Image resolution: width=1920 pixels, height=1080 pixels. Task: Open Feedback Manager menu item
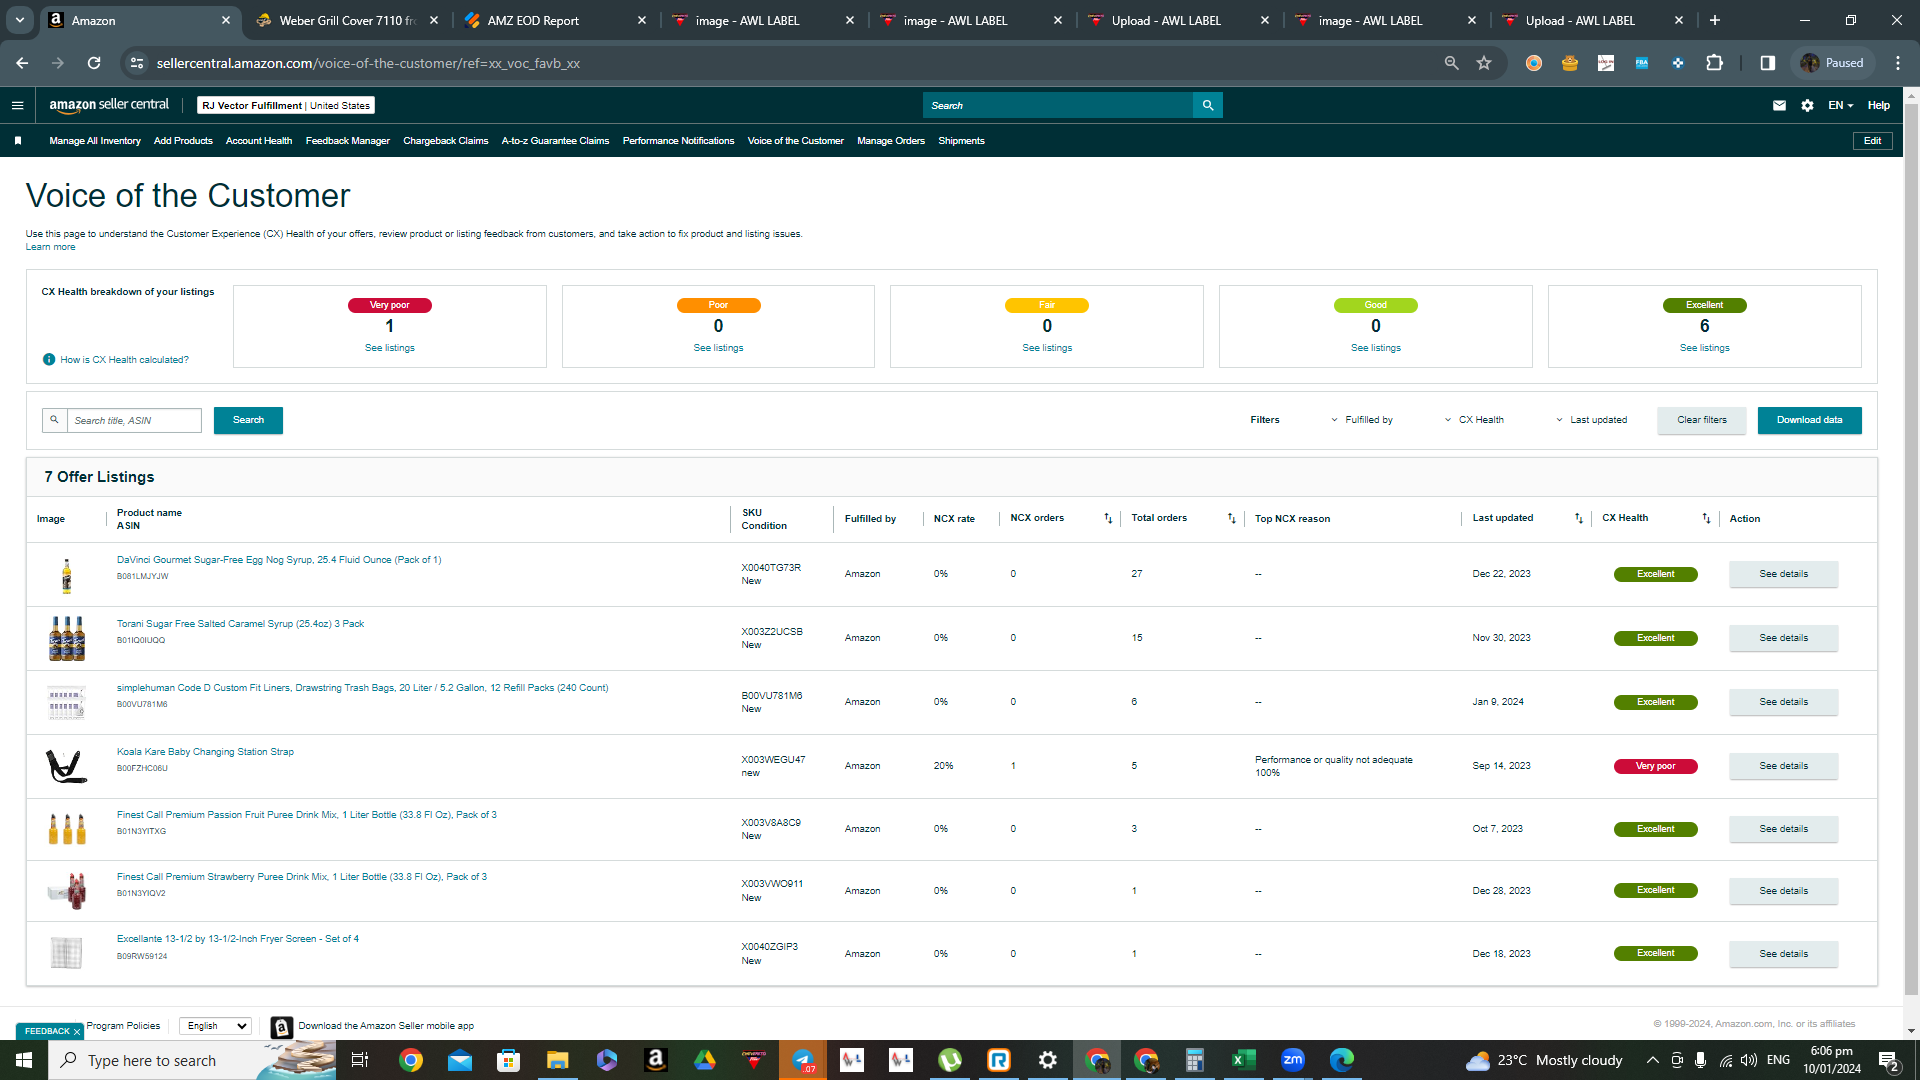pyautogui.click(x=348, y=141)
